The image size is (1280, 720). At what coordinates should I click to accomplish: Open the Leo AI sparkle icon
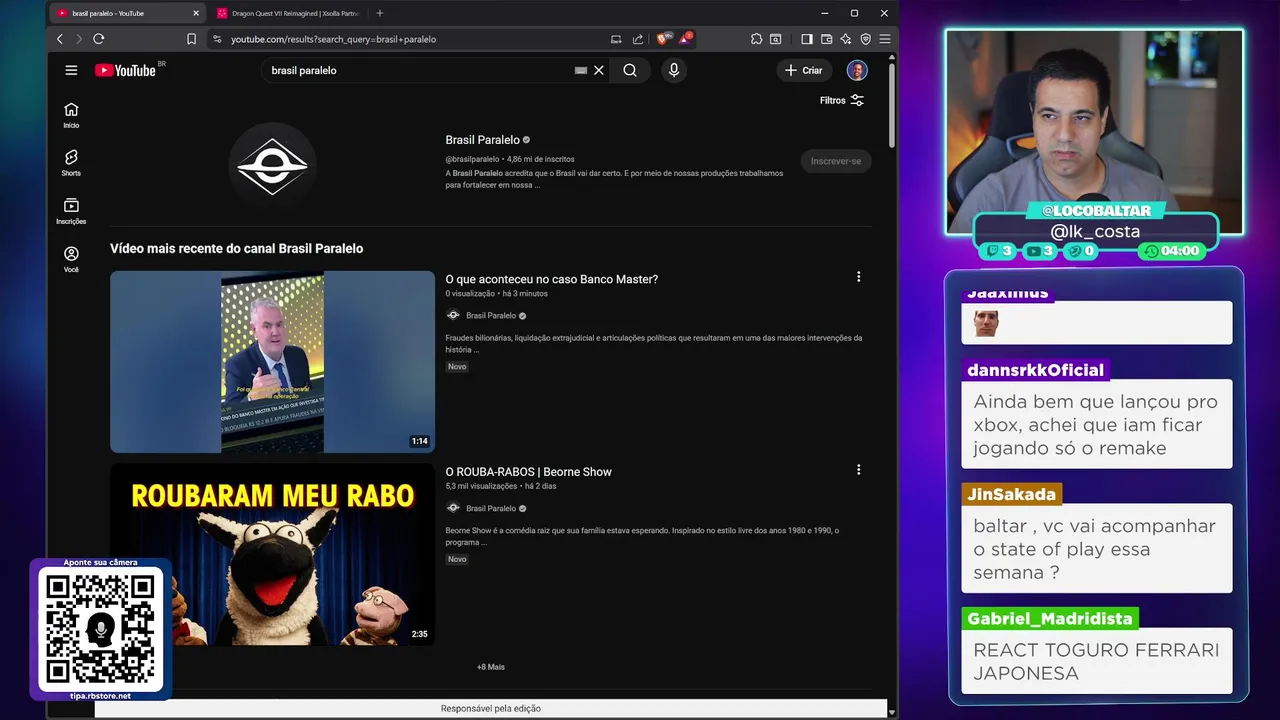click(x=846, y=39)
